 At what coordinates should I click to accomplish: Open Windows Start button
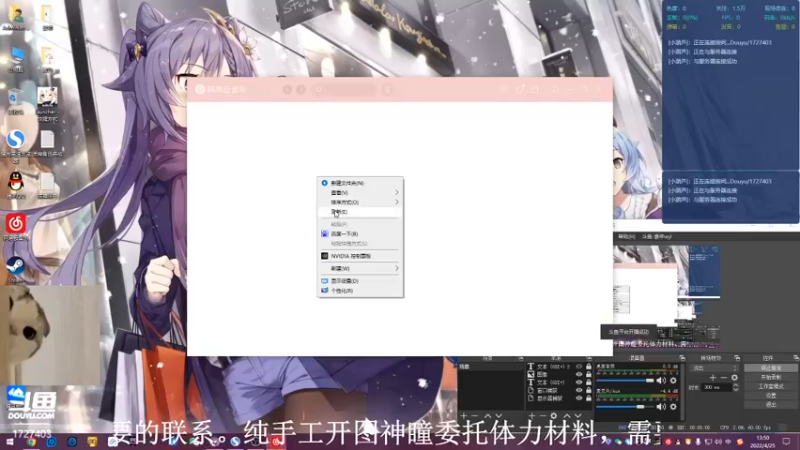(9, 442)
